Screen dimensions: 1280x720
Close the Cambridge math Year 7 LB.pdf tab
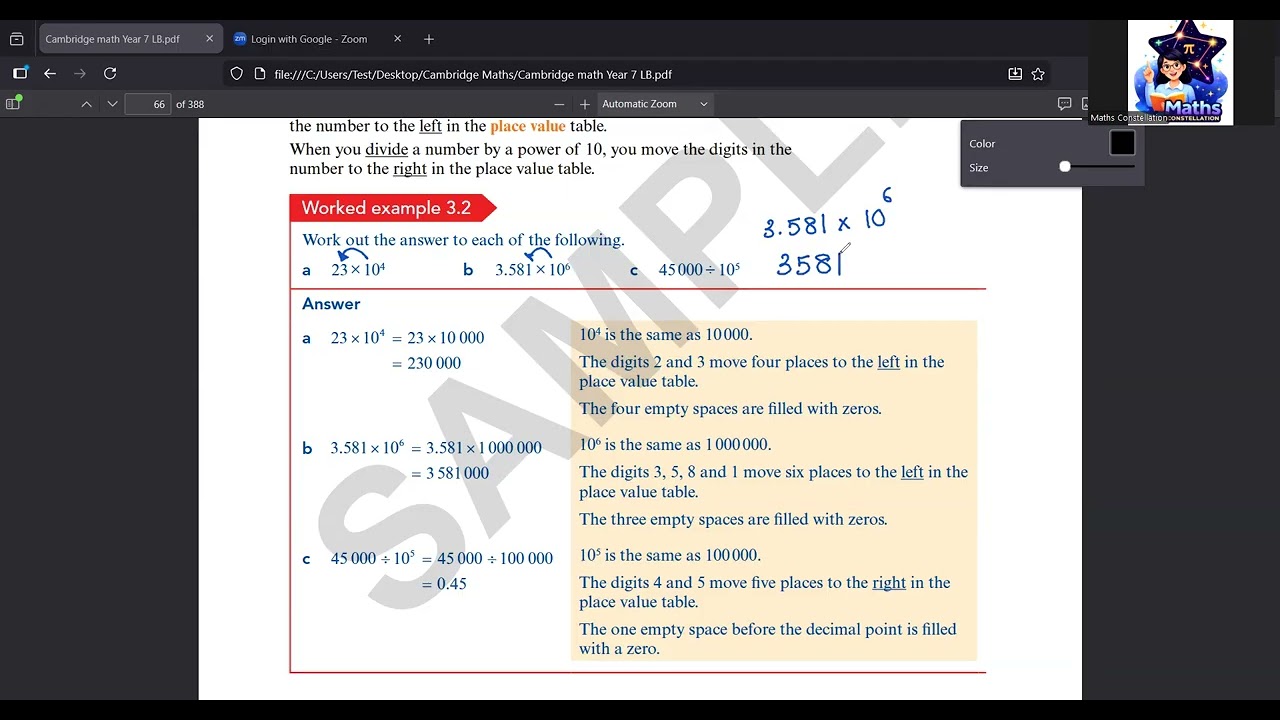pos(209,39)
